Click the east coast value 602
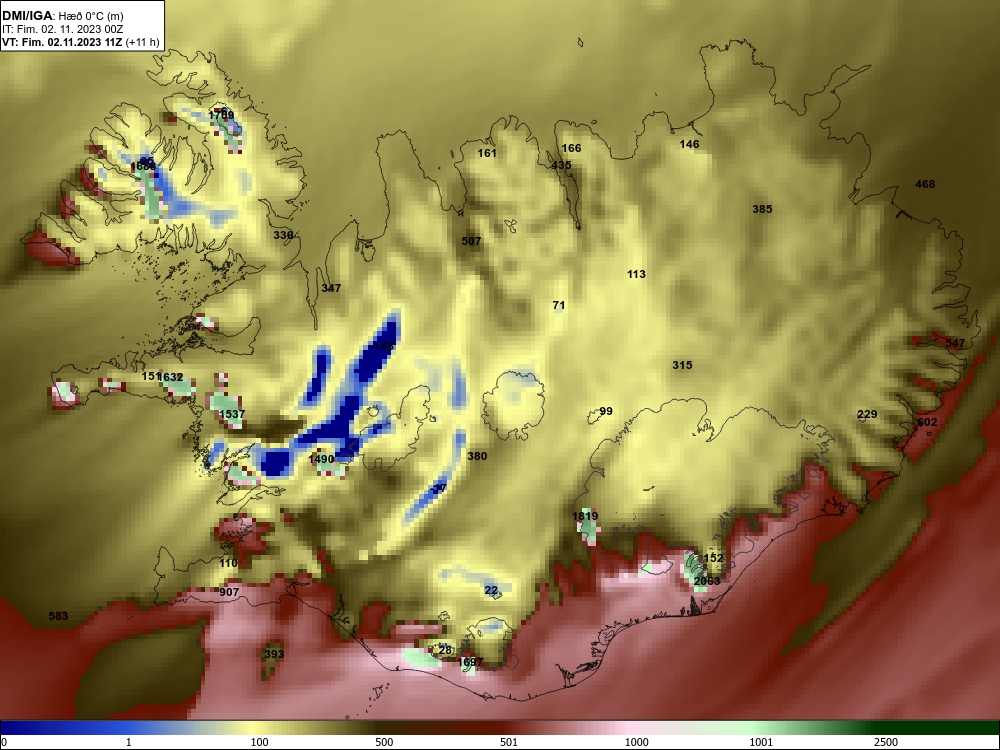This screenshot has width=1000, height=750. (927, 422)
